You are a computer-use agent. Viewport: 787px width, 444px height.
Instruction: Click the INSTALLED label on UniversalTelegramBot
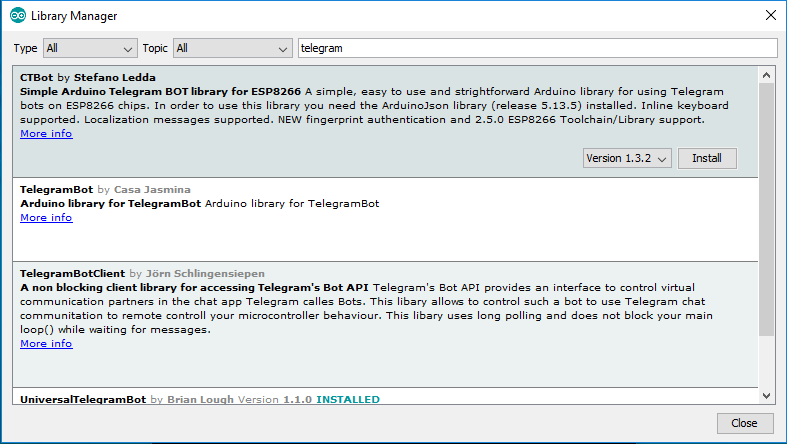tap(348, 399)
